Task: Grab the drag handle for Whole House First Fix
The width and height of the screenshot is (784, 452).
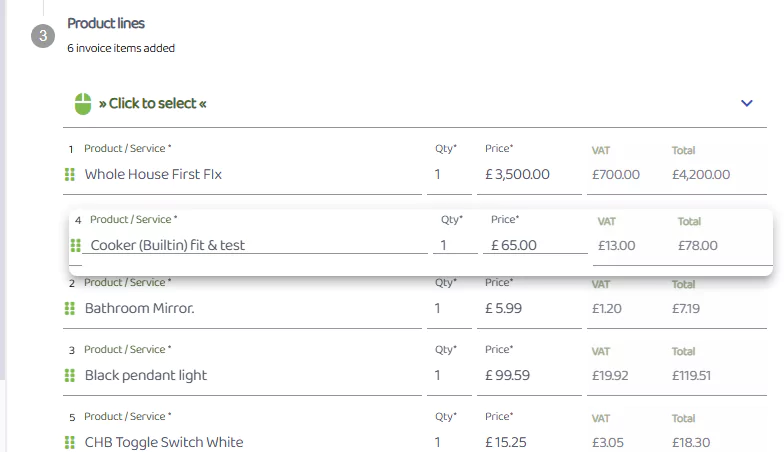Action: [x=70, y=174]
